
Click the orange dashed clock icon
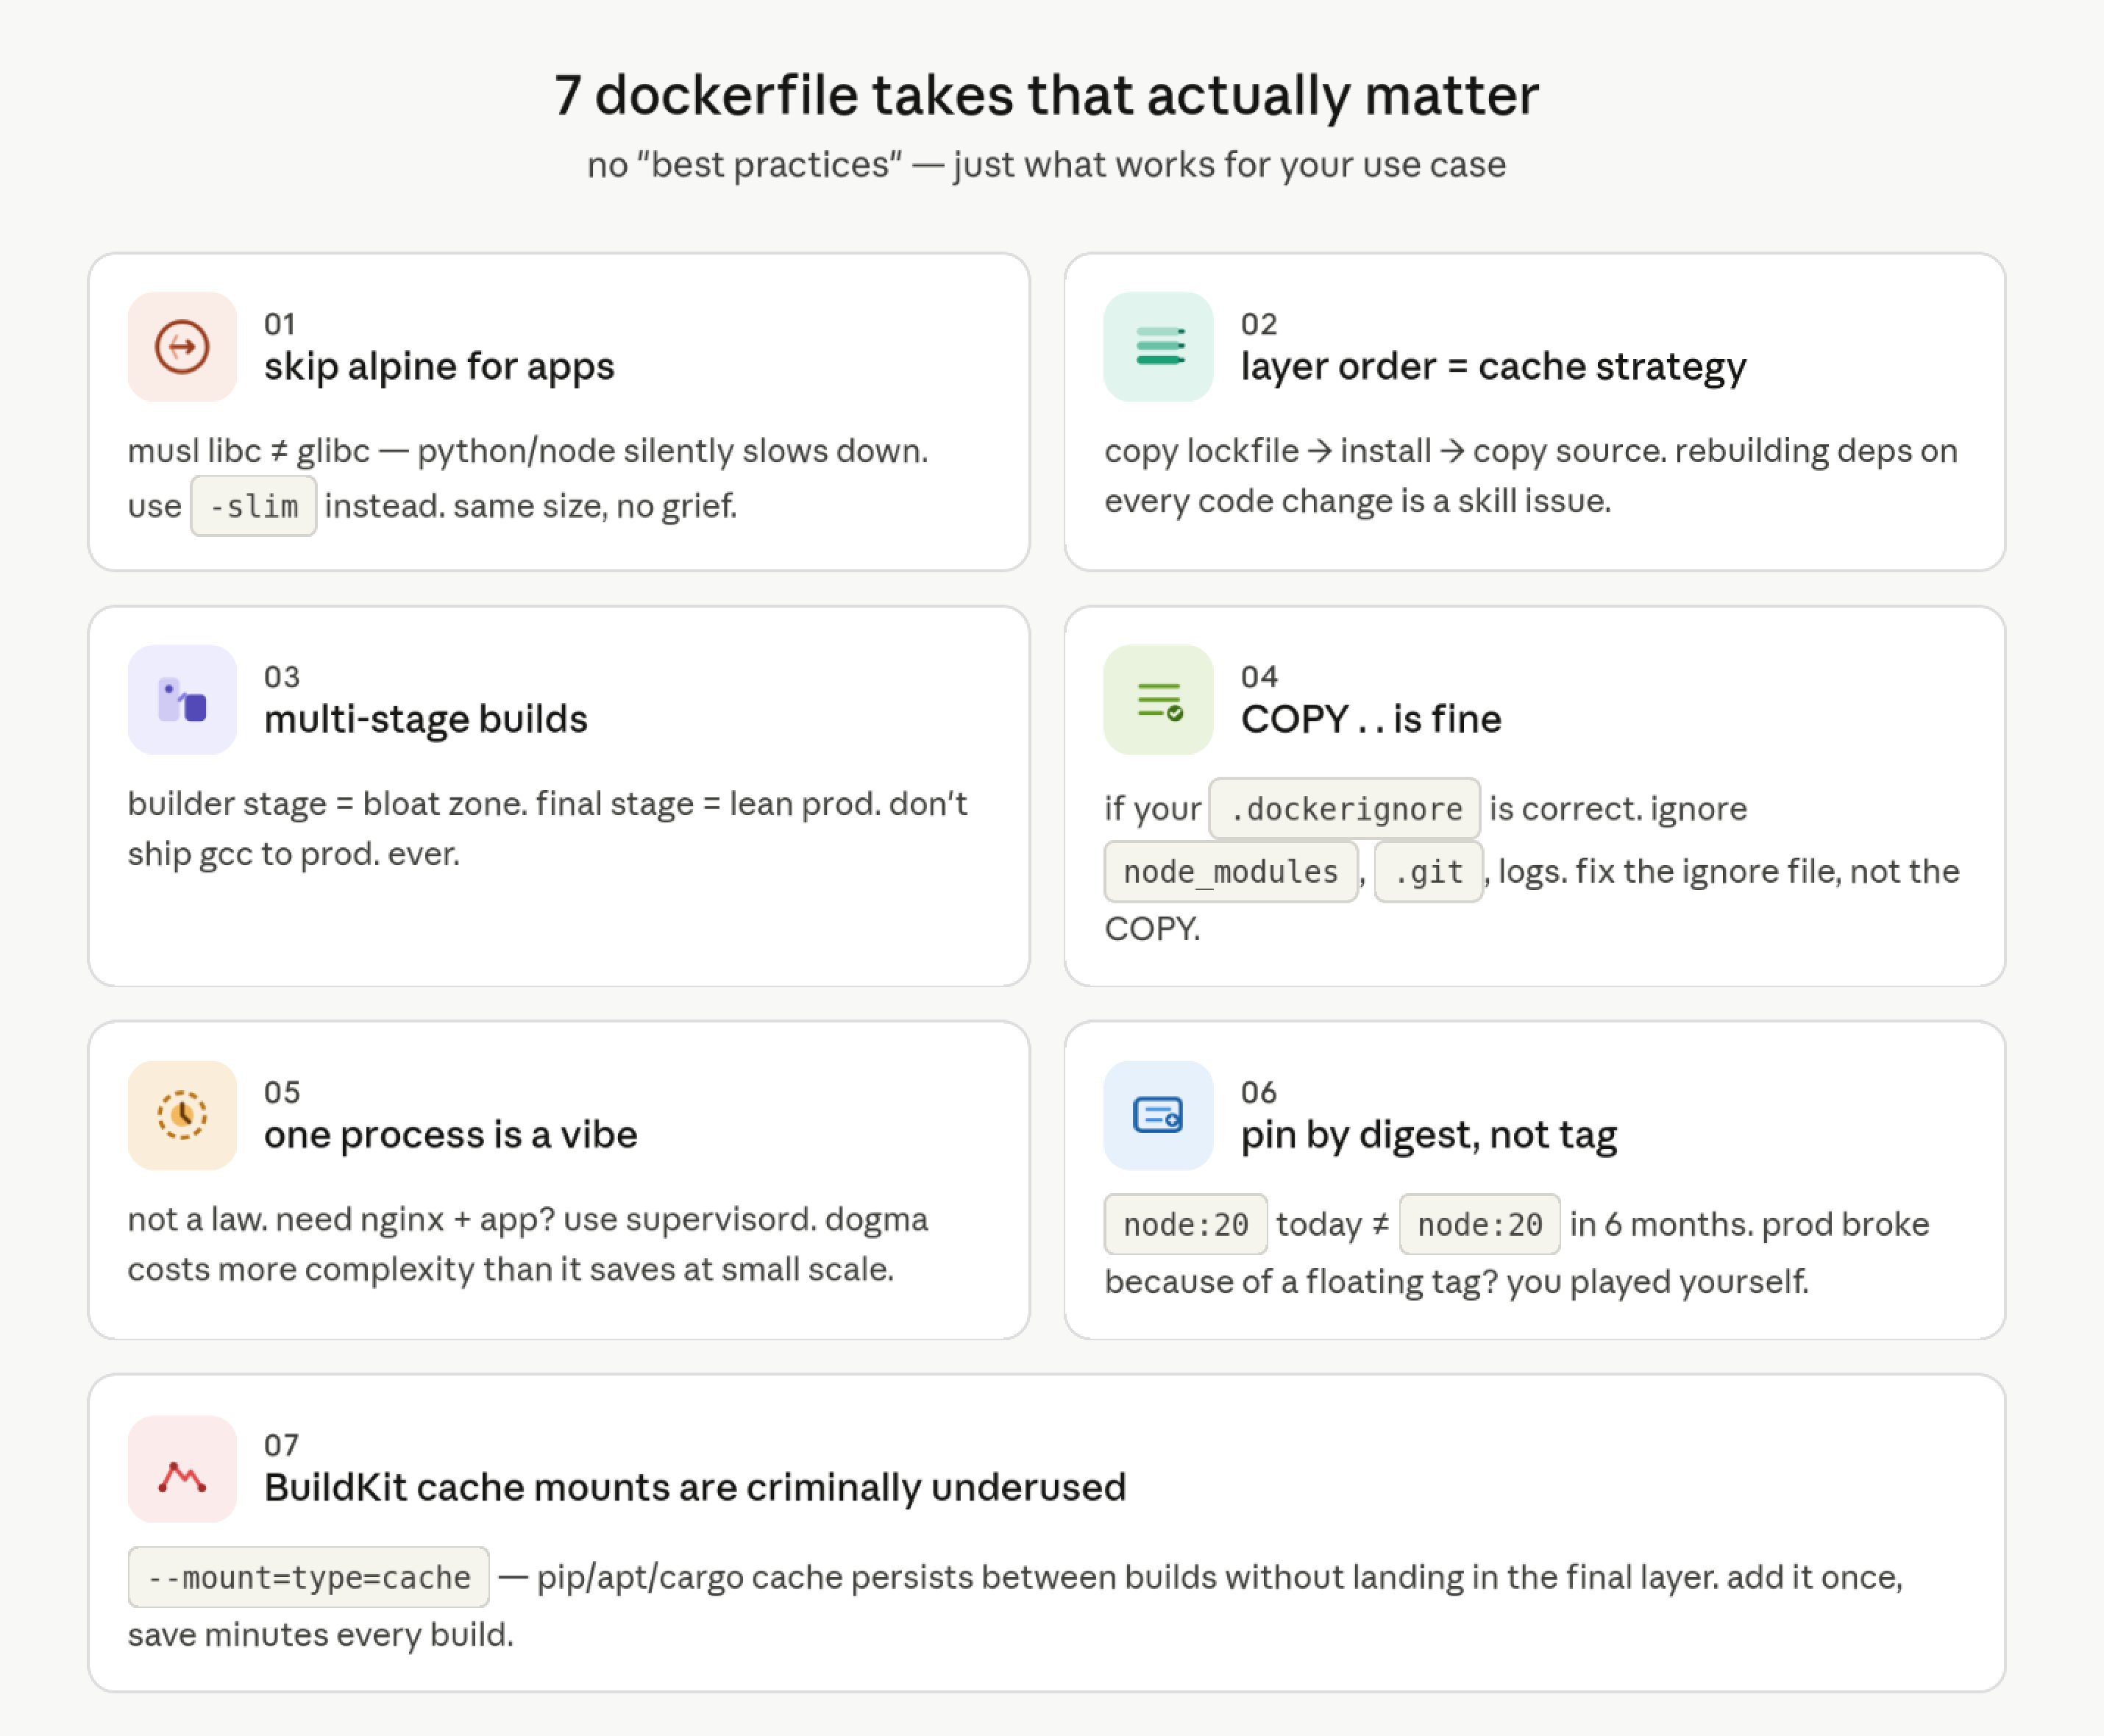tap(182, 1115)
